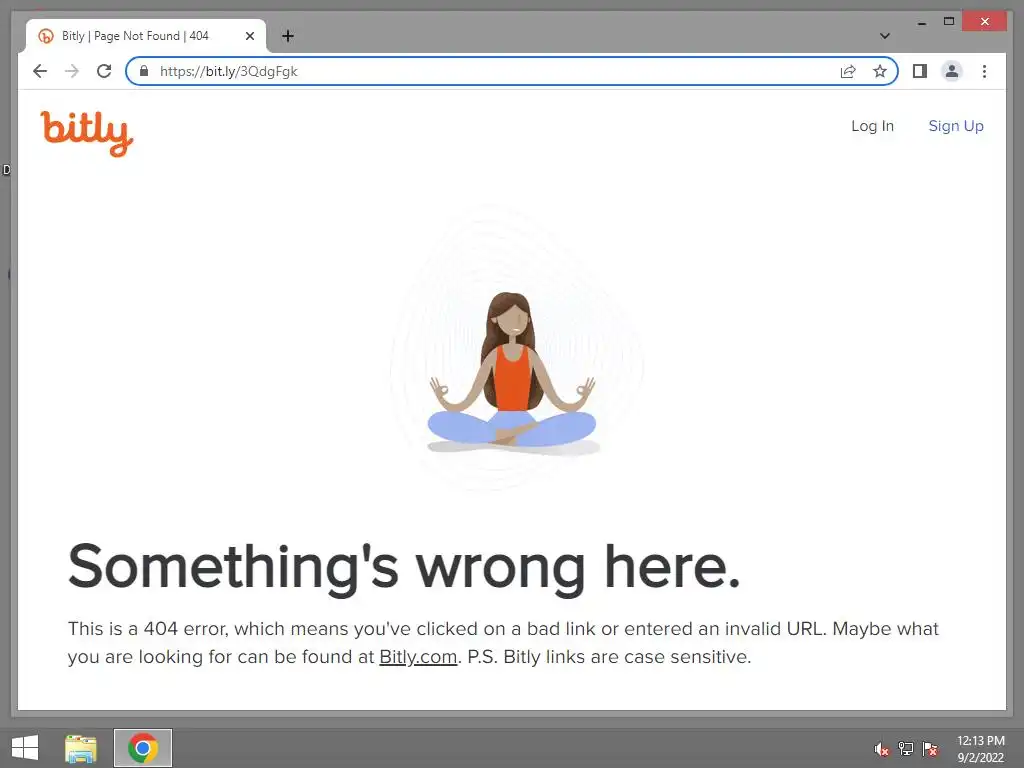Click the Chrome taskbar icon

(143, 748)
